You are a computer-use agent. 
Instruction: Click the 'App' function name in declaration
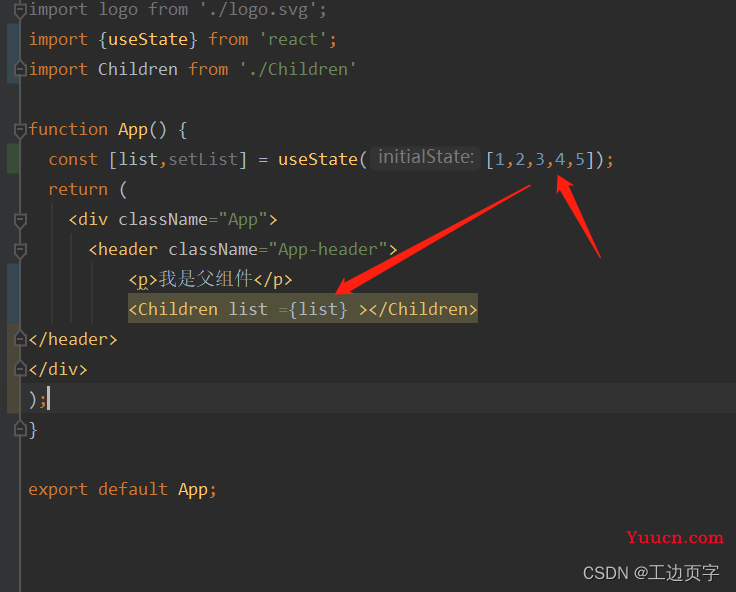tap(132, 130)
